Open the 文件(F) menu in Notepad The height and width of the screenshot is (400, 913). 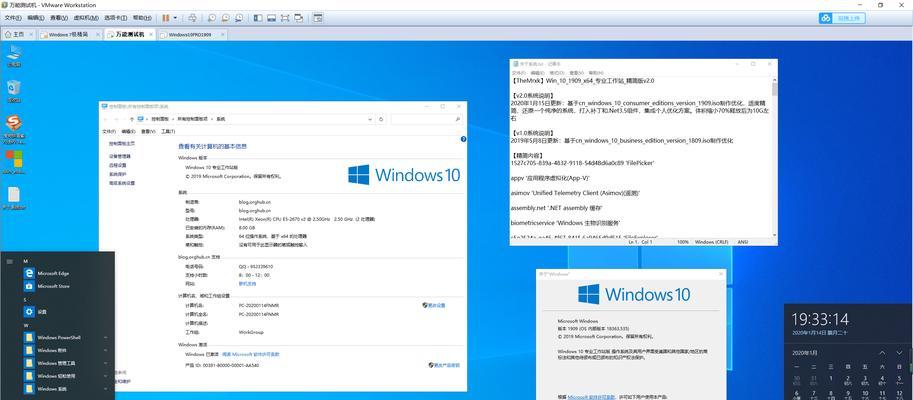click(x=519, y=72)
